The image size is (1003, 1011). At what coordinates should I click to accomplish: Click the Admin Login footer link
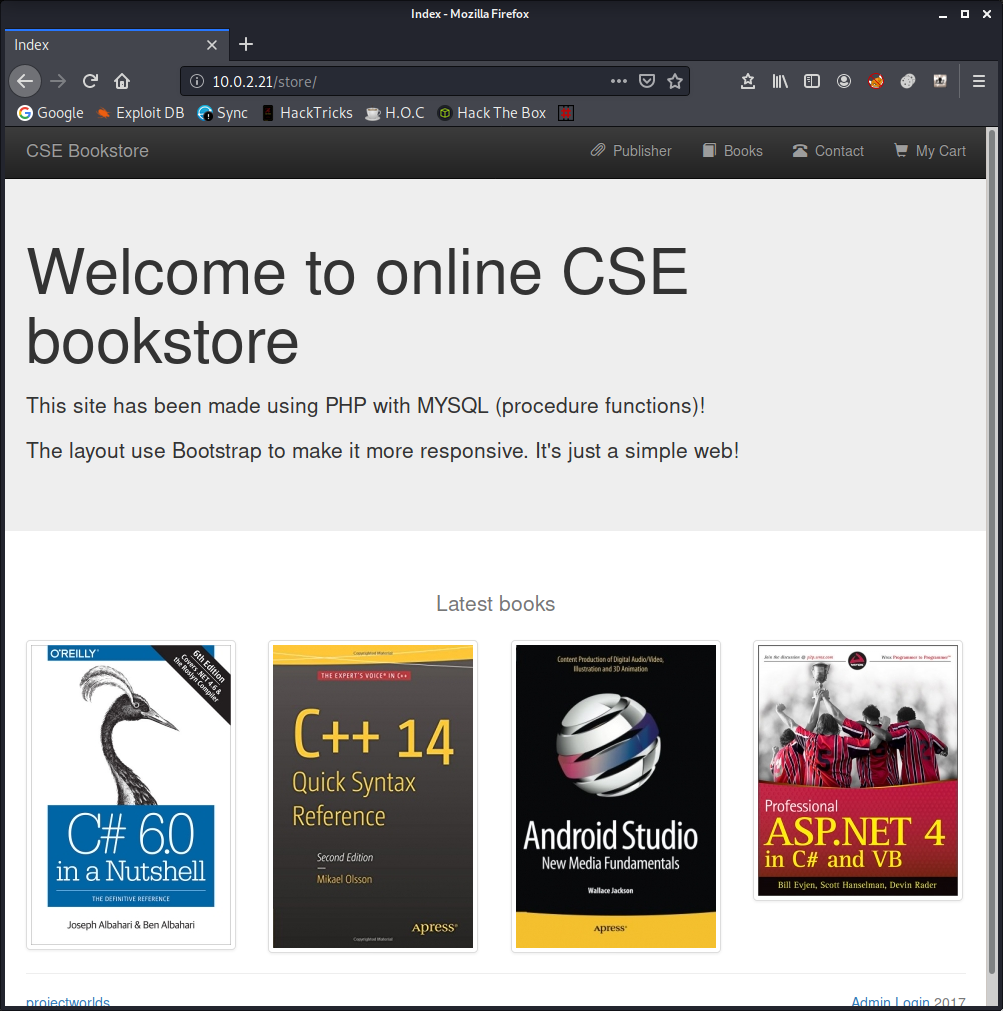pyautogui.click(x=890, y=1002)
